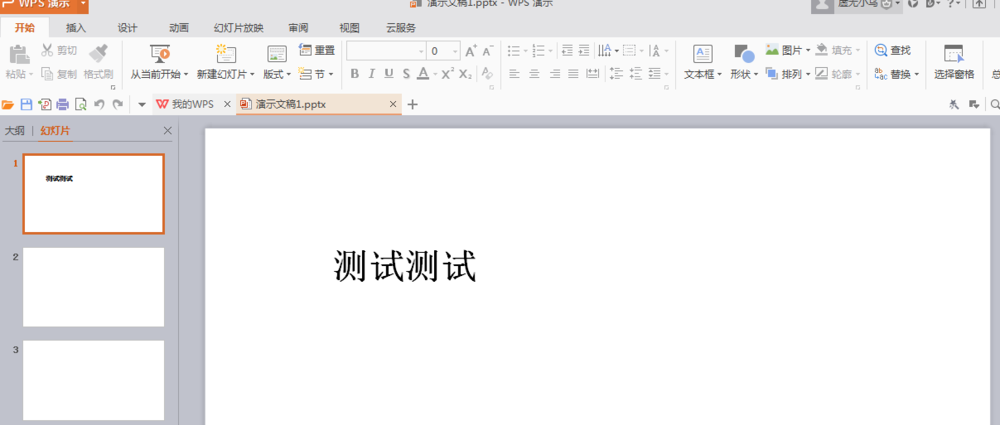This screenshot has height=425, width=1000.
Task: Click the print icon in quick access toolbar
Action: [62, 104]
